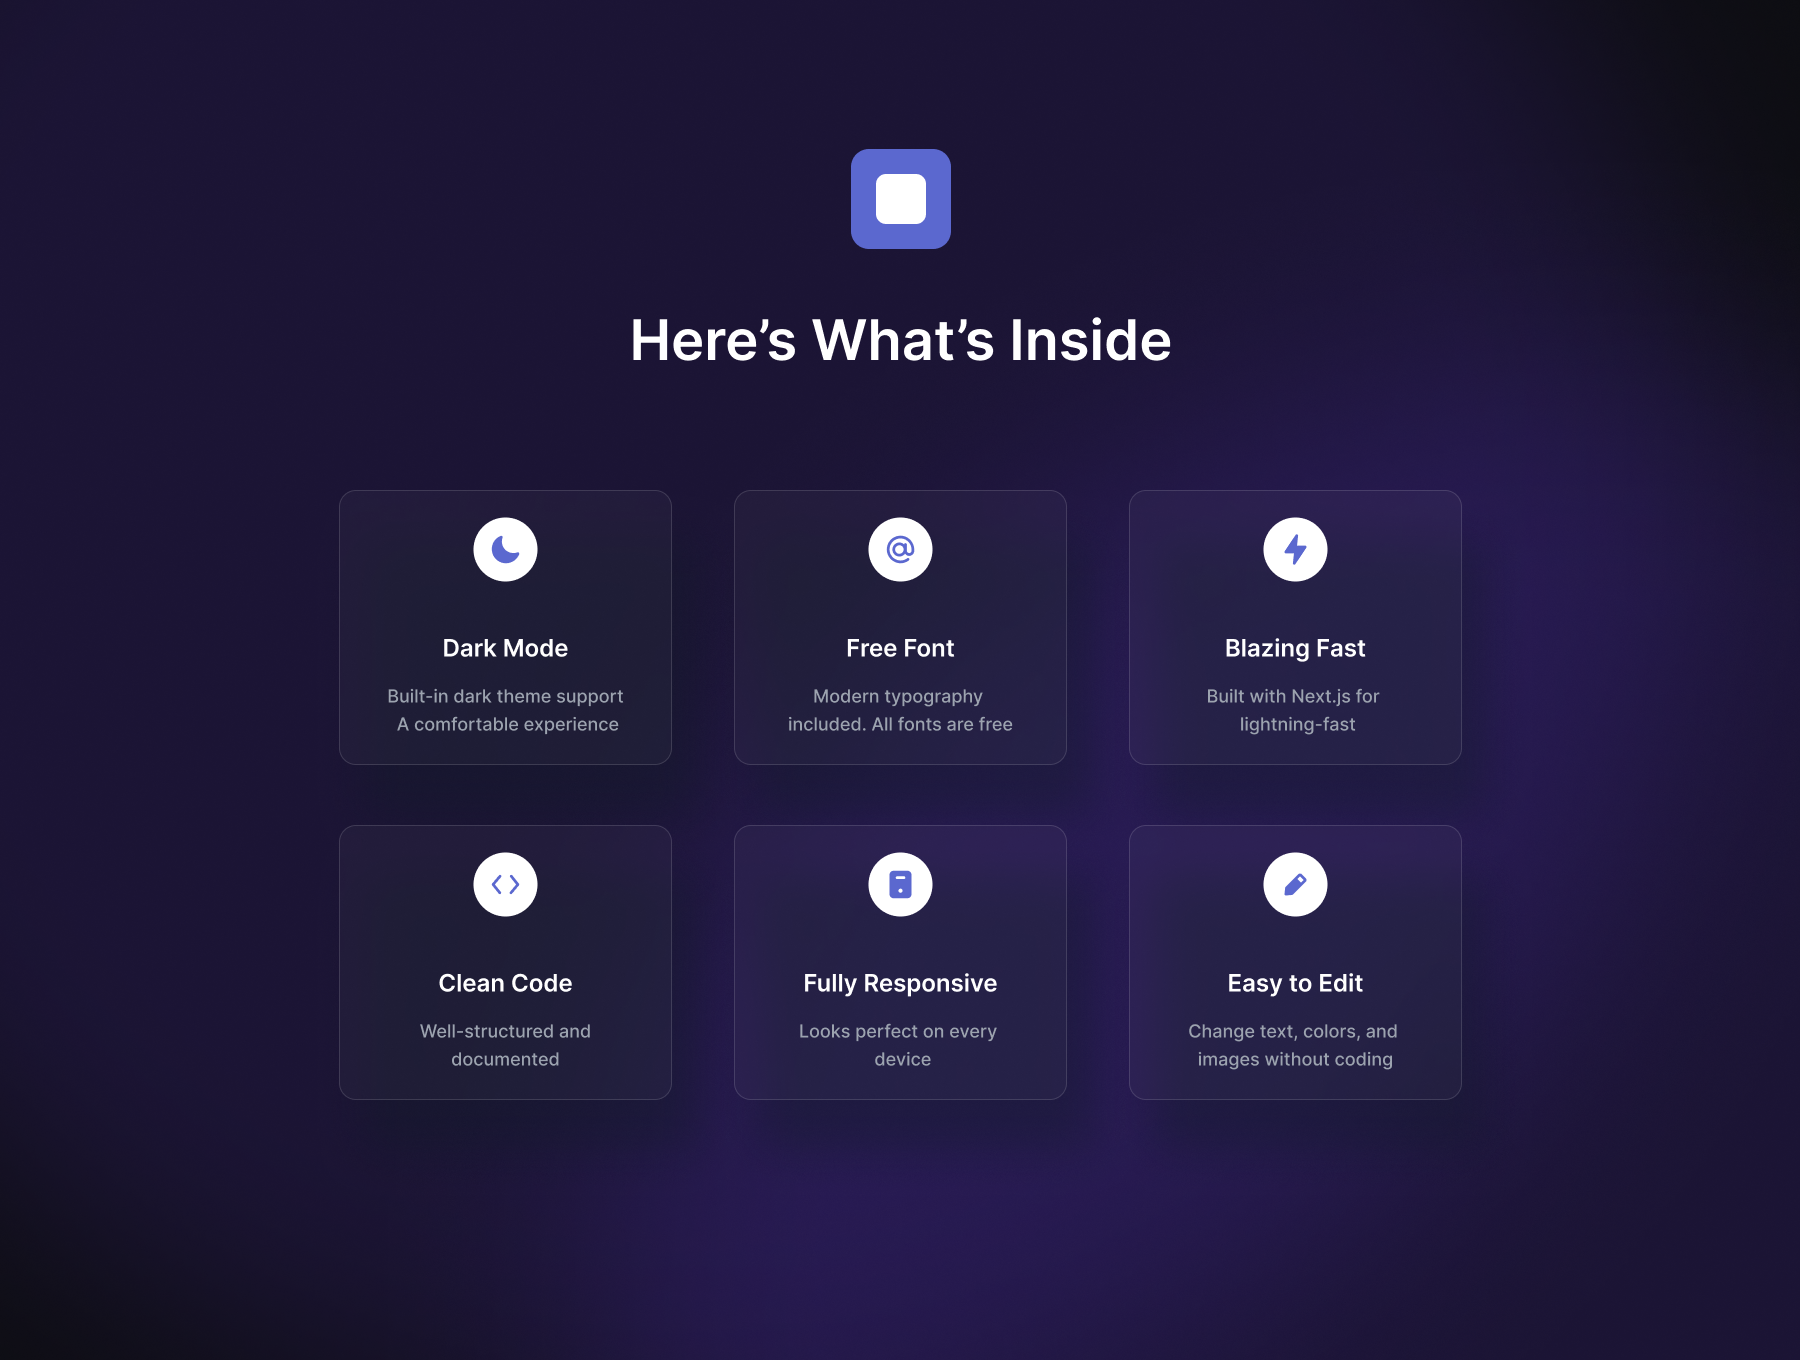Click the "Clean Code" card title

[505, 983]
